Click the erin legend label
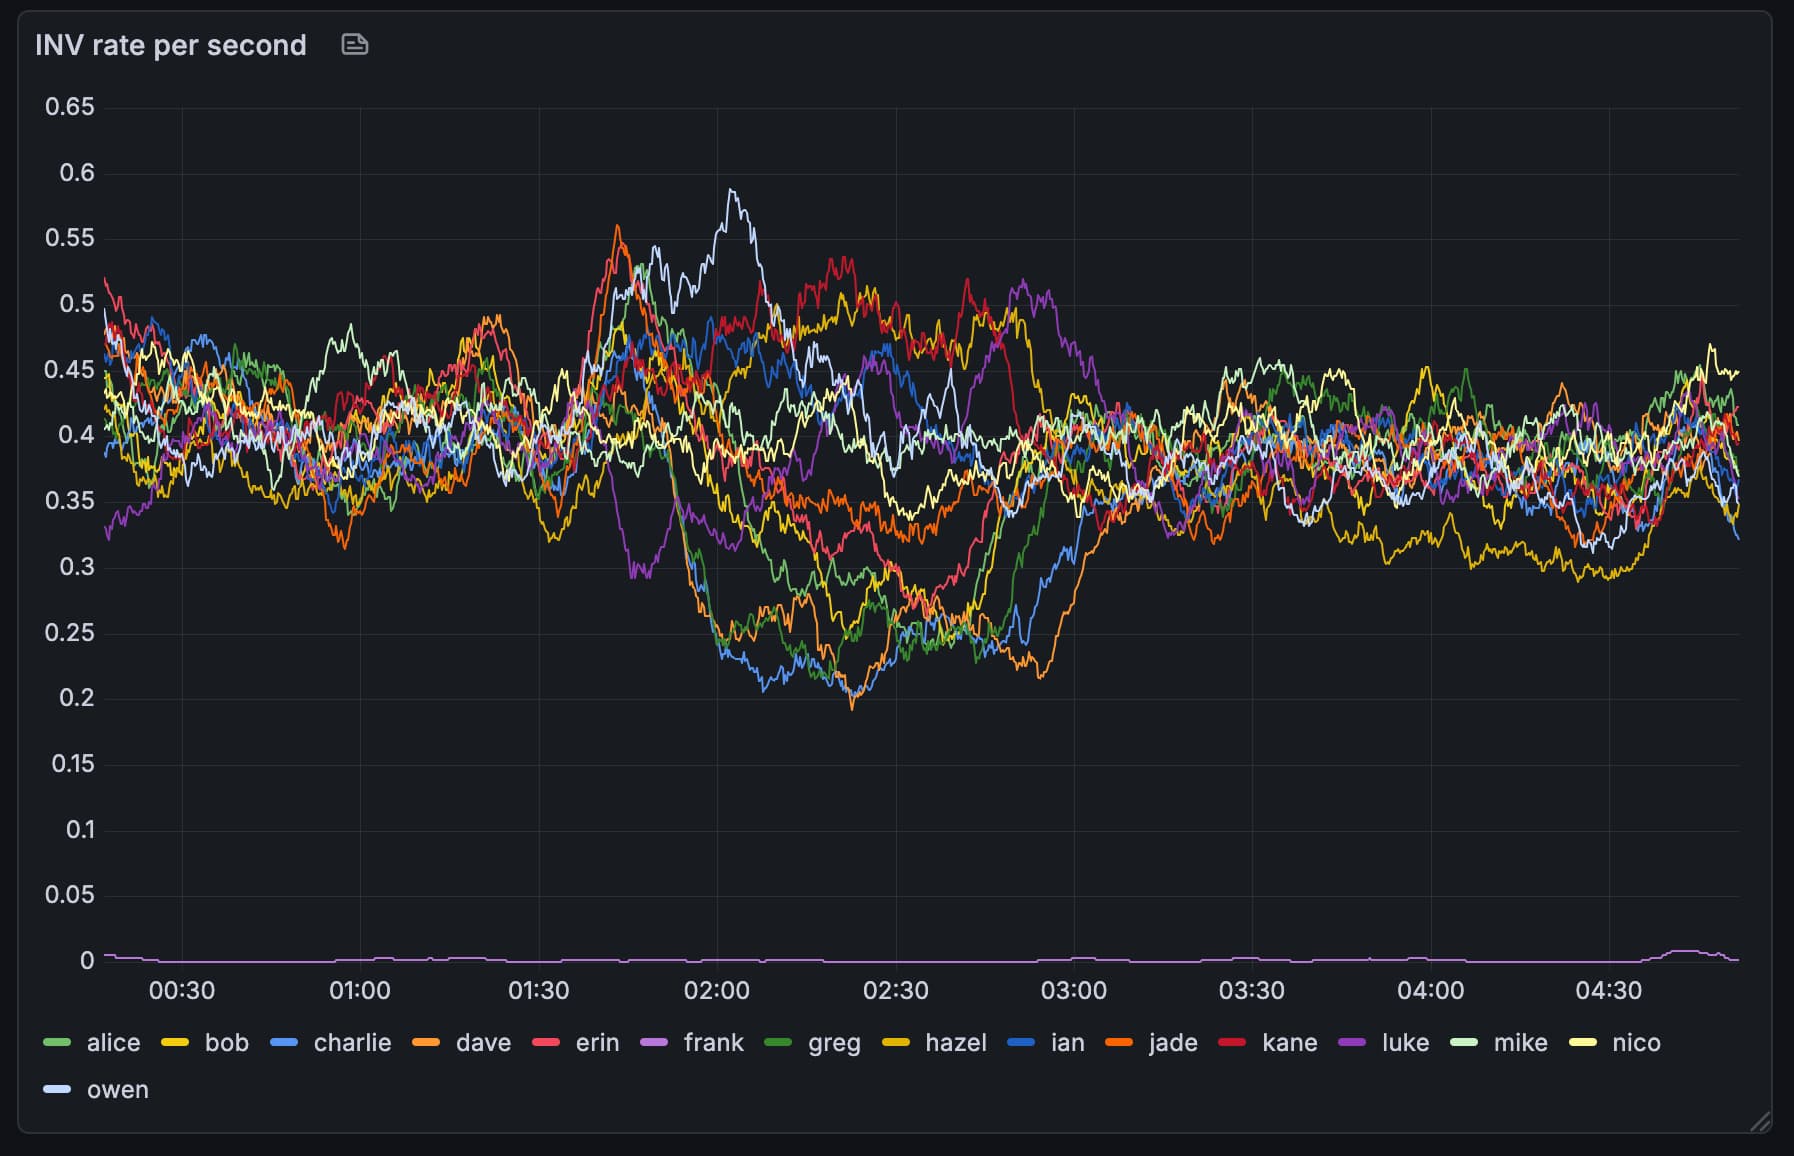Screen dimensions: 1794x1156 point(597,1043)
